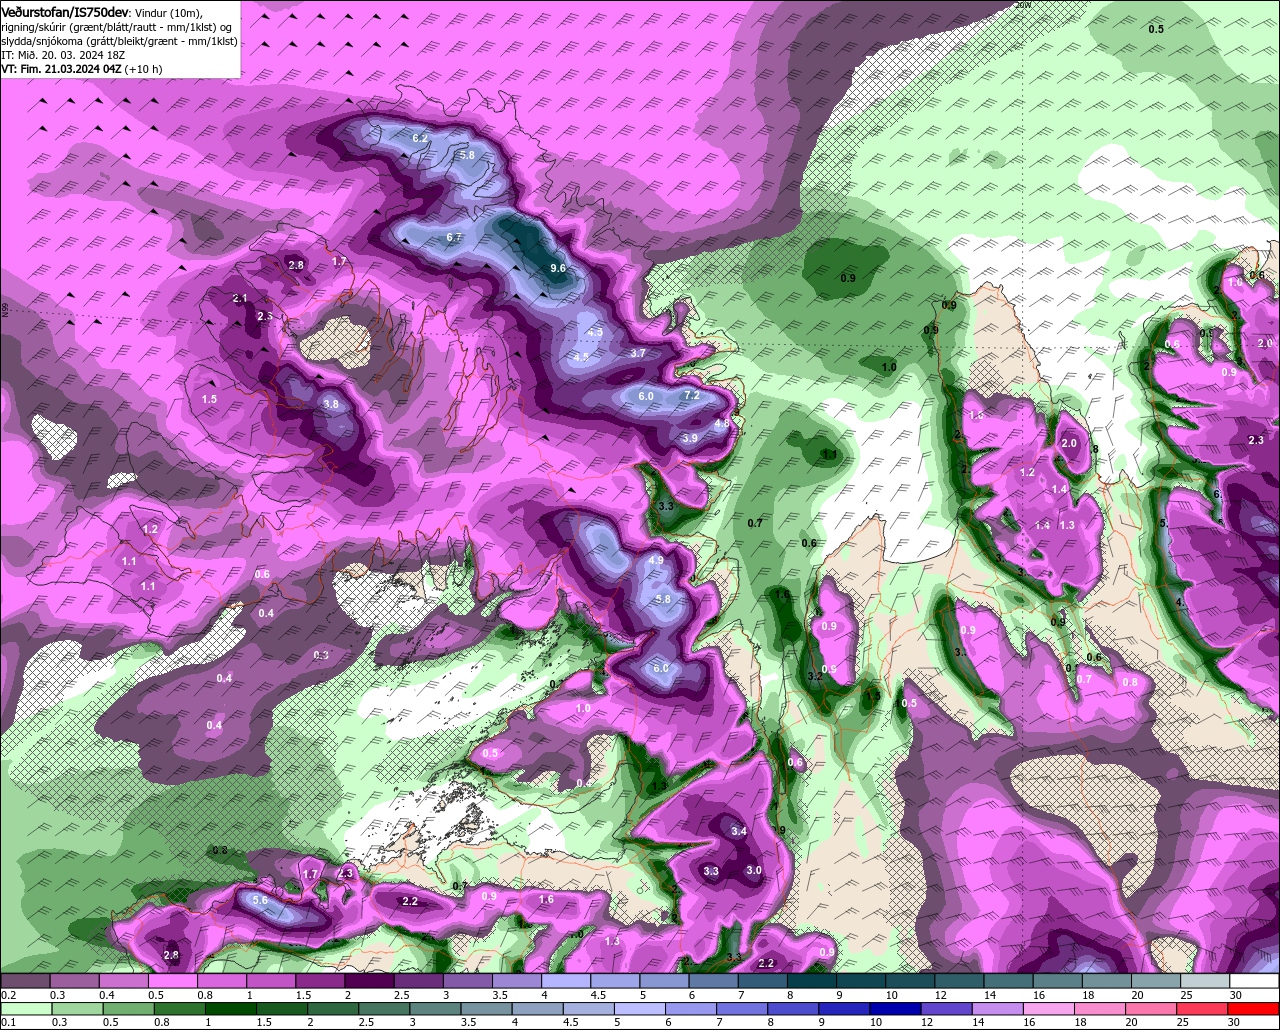Viewport: 1280px width, 1030px height.
Task: Select the 3.9 value label on the map
Action: (690, 438)
